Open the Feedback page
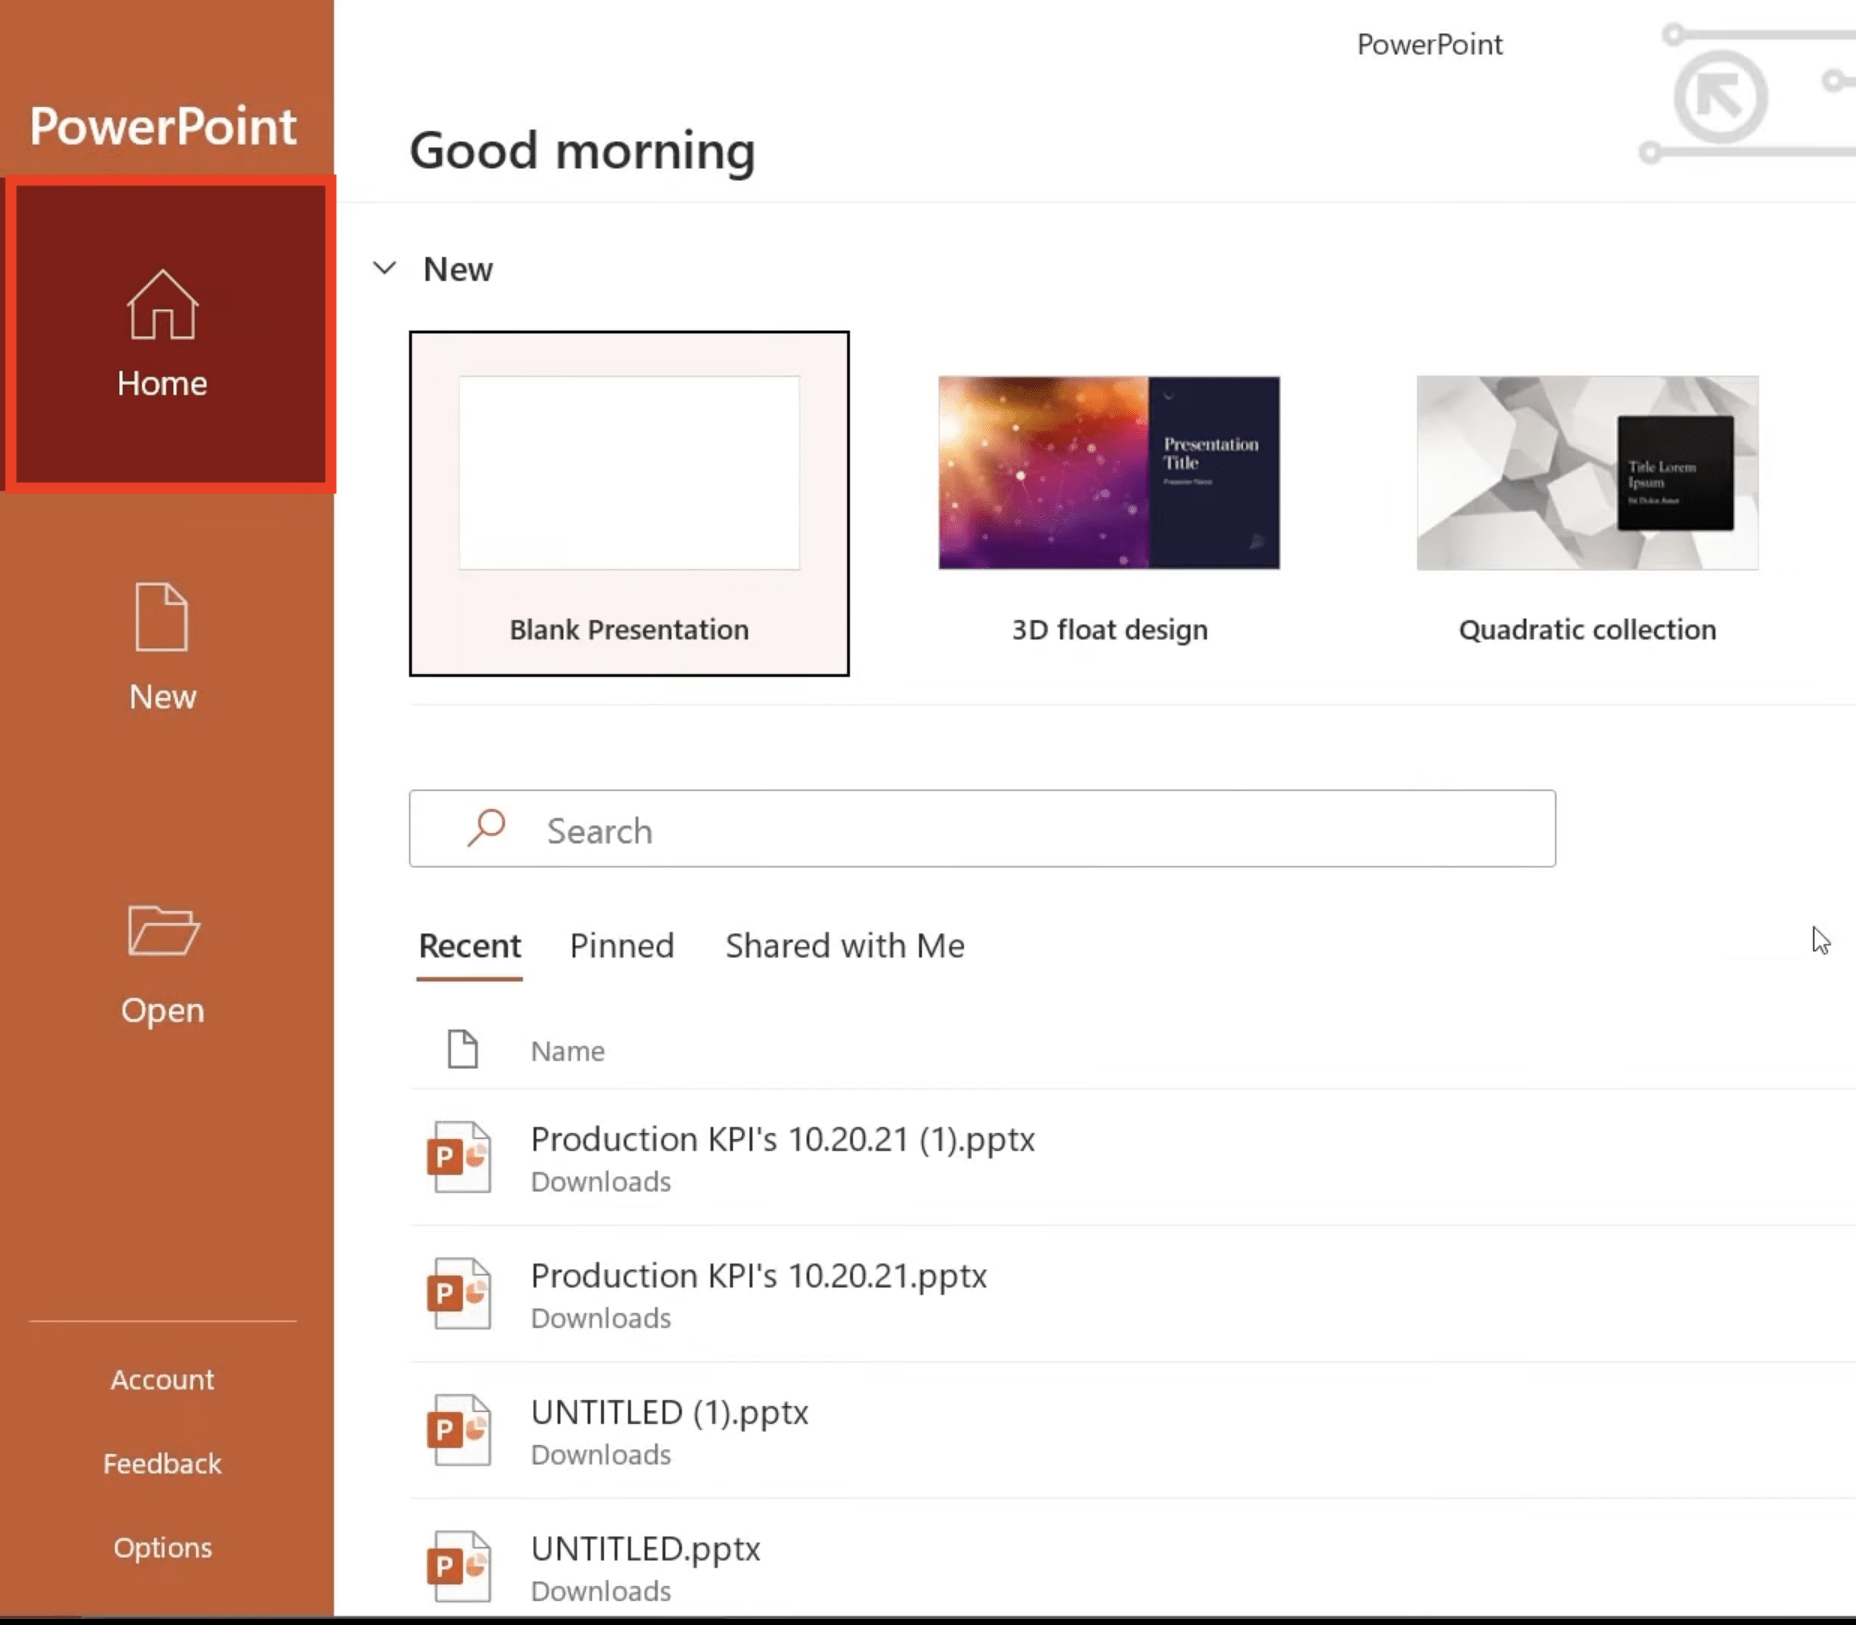 pyautogui.click(x=162, y=1463)
